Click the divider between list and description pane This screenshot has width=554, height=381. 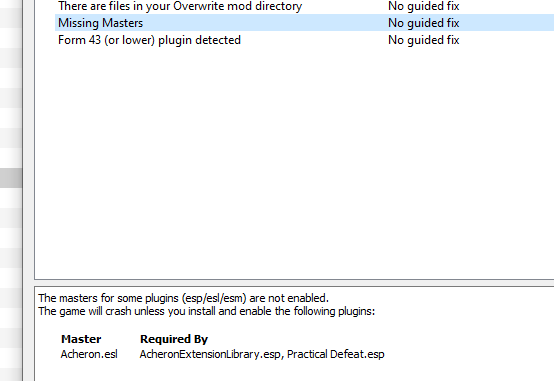[294, 283]
